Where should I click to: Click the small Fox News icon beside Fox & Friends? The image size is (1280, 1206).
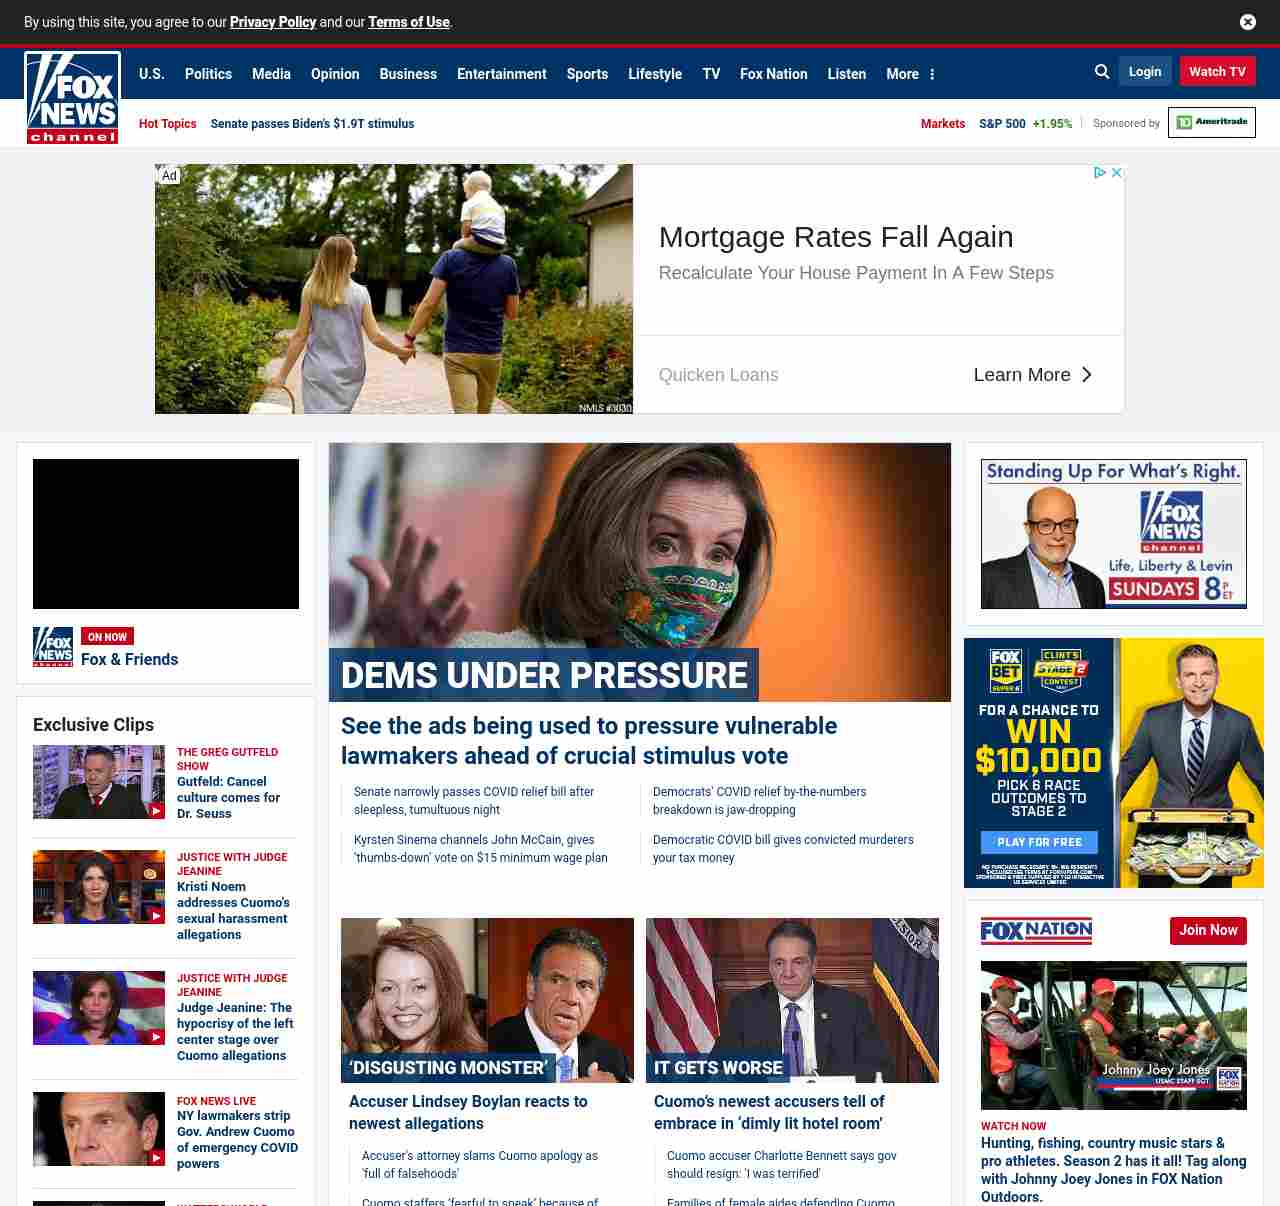(53, 647)
